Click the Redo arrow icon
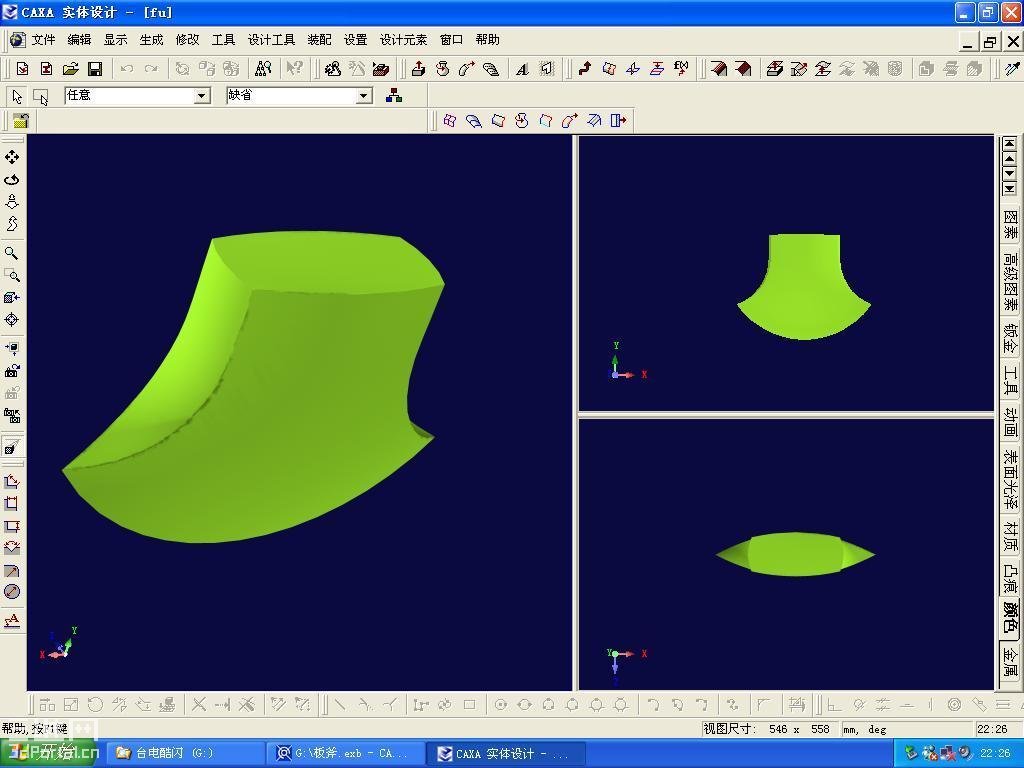Viewport: 1024px width, 768px height. (151, 69)
